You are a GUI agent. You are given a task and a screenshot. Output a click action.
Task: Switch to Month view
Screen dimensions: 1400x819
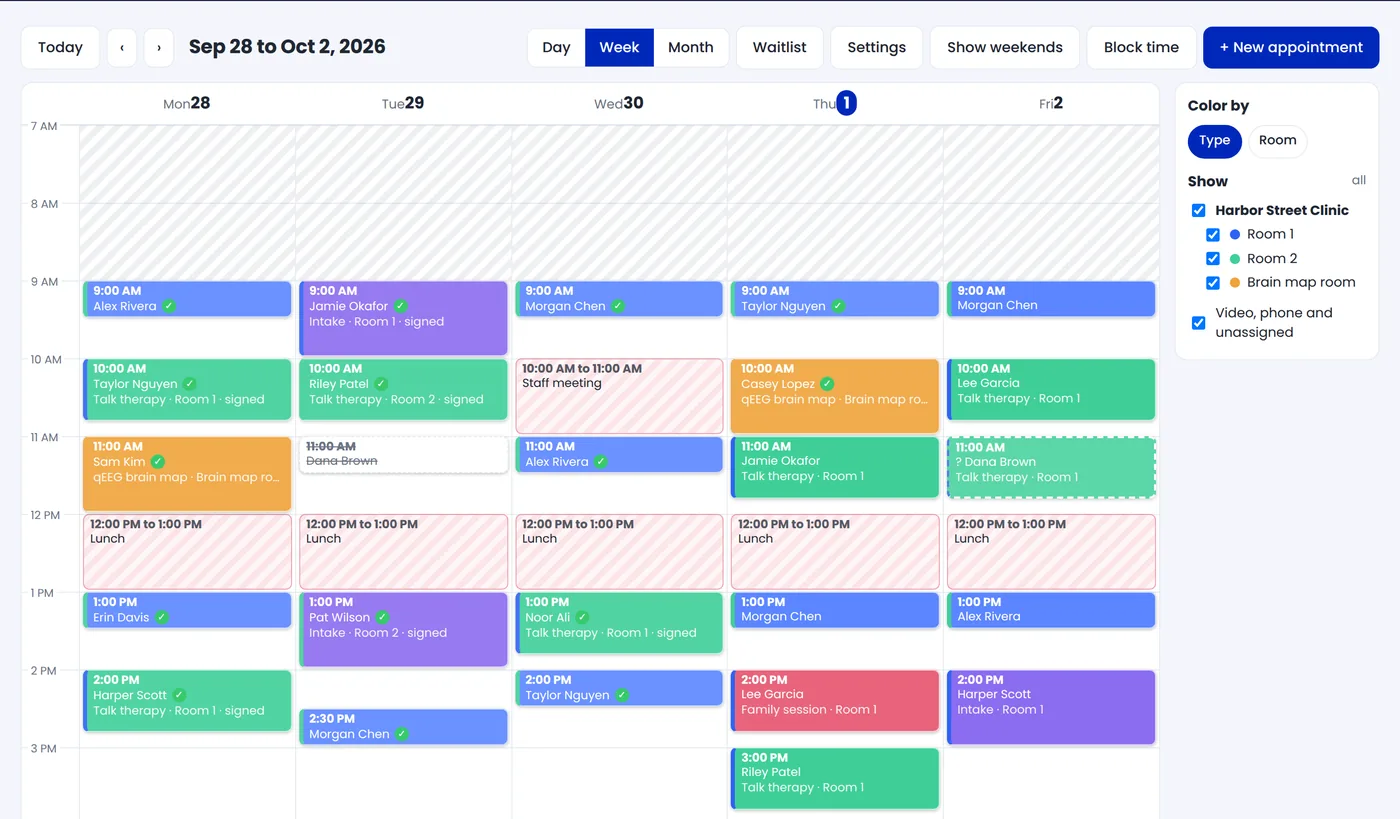691,47
